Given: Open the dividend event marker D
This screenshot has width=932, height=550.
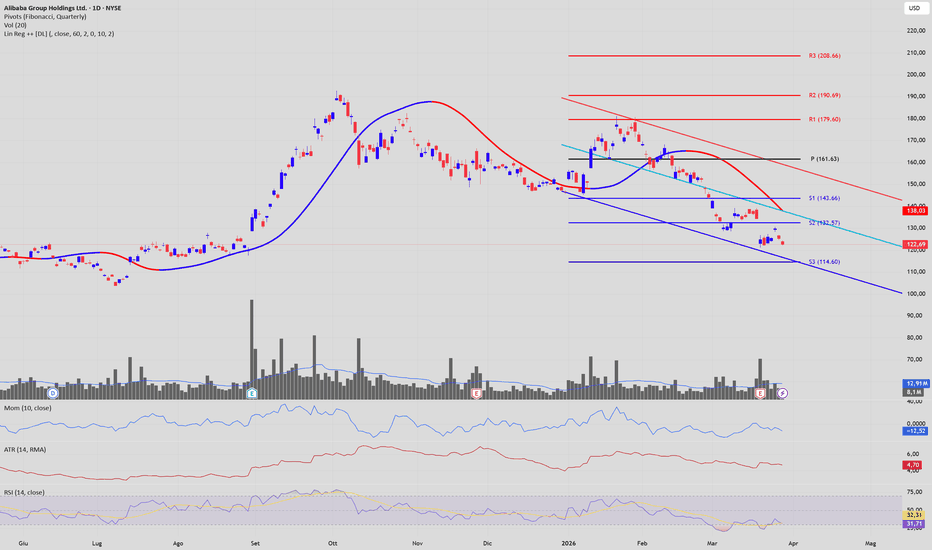Looking at the screenshot, I should pyautogui.click(x=53, y=393).
